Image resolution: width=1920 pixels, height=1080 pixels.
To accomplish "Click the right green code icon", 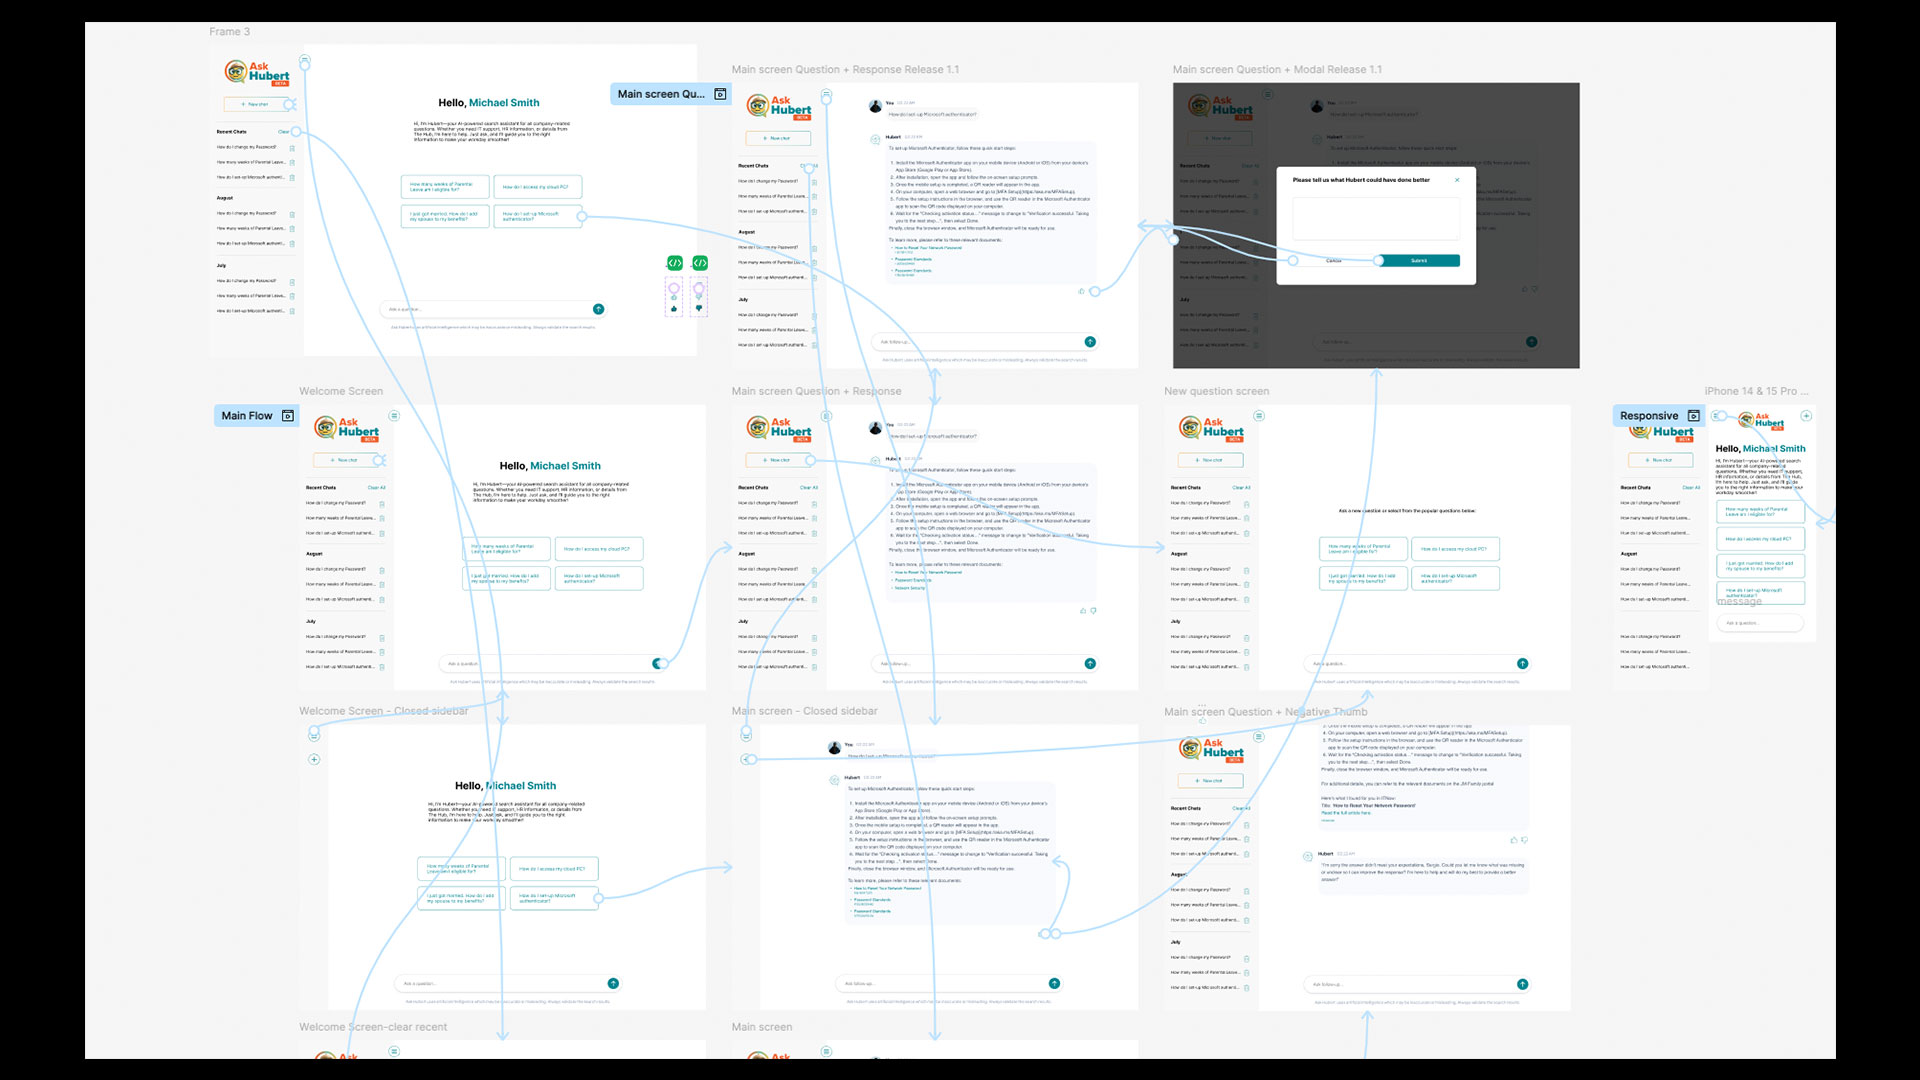I will [x=700, y=263].
